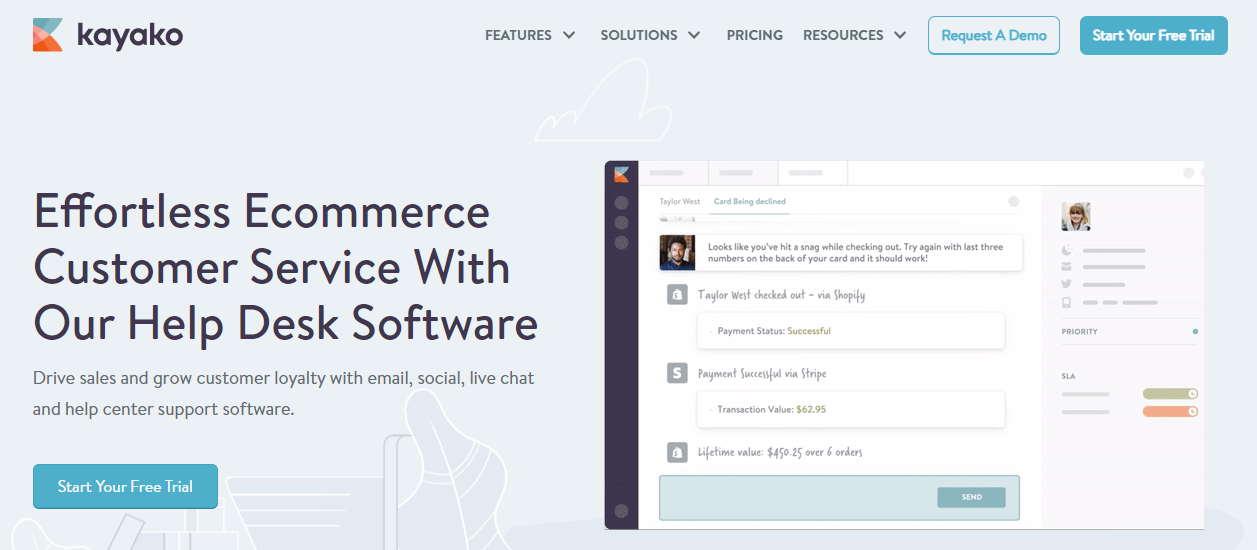Click the Effortless Ecommerce Customer Service headline
The width and height of the screenshot is (1257, 550).
286,267
